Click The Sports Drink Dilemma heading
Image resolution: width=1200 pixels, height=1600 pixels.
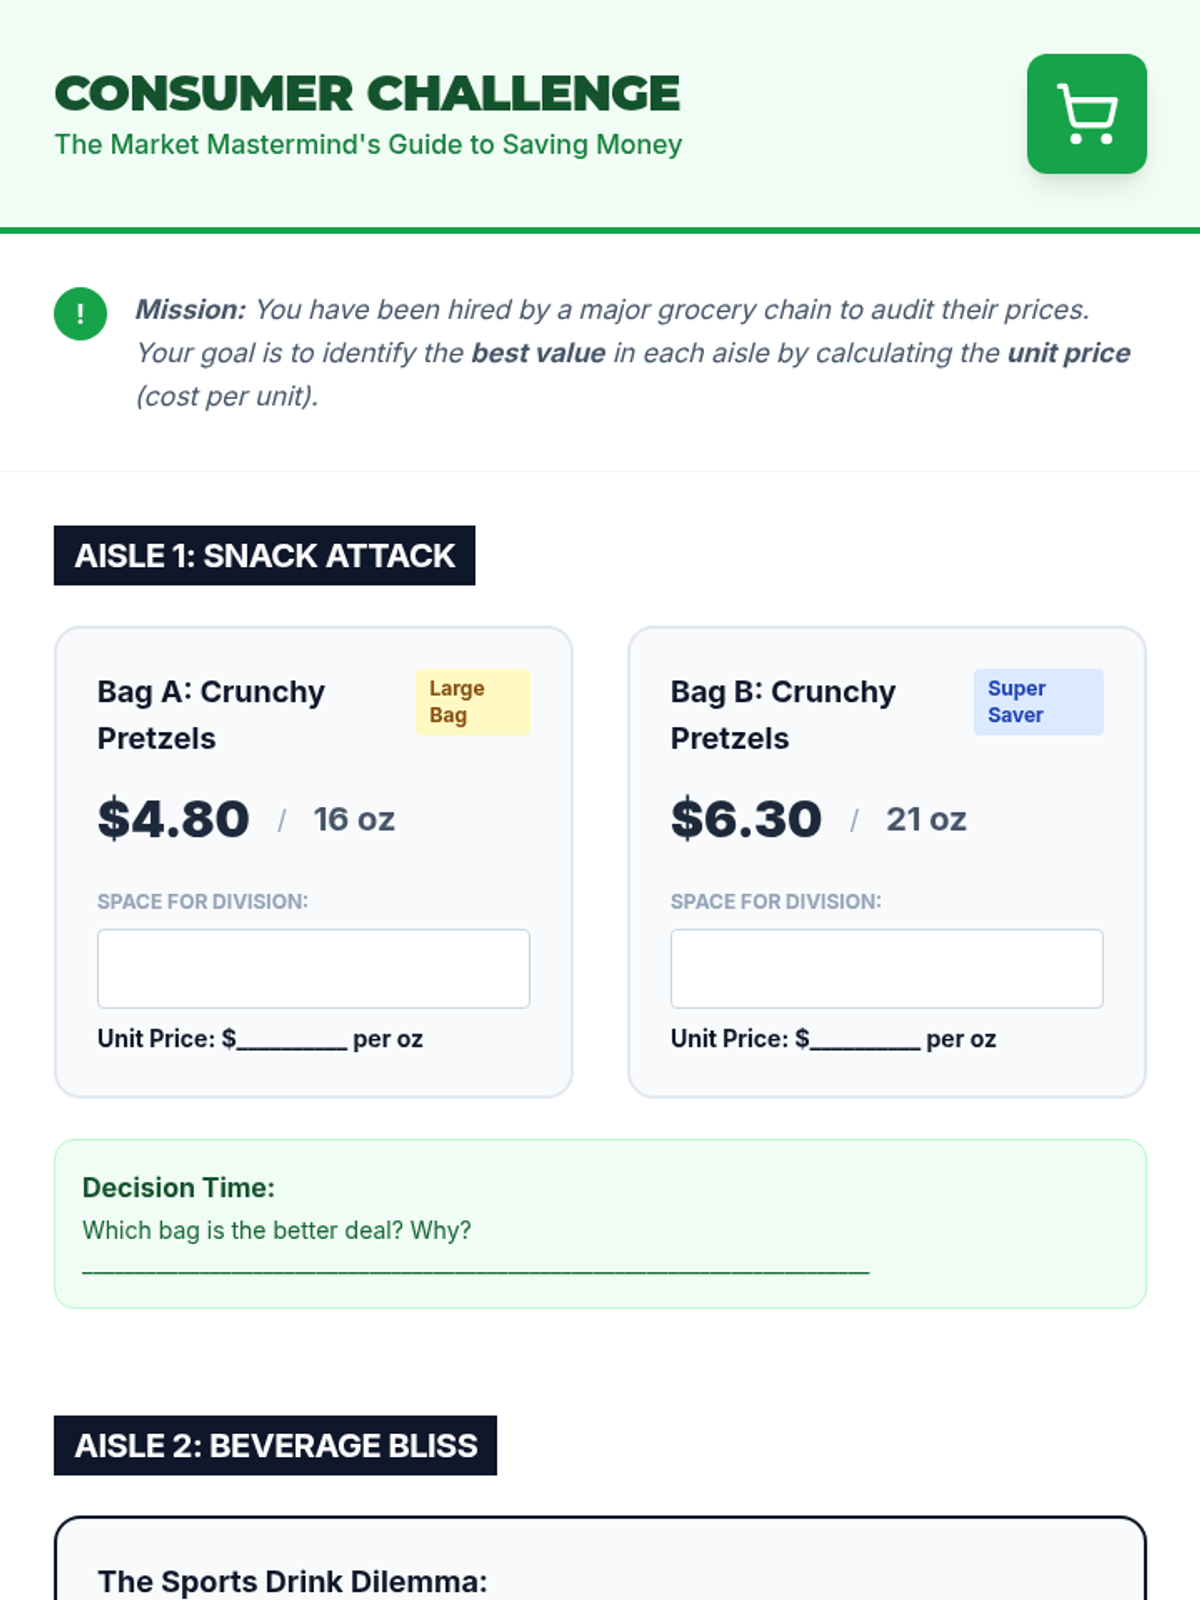292,1581
